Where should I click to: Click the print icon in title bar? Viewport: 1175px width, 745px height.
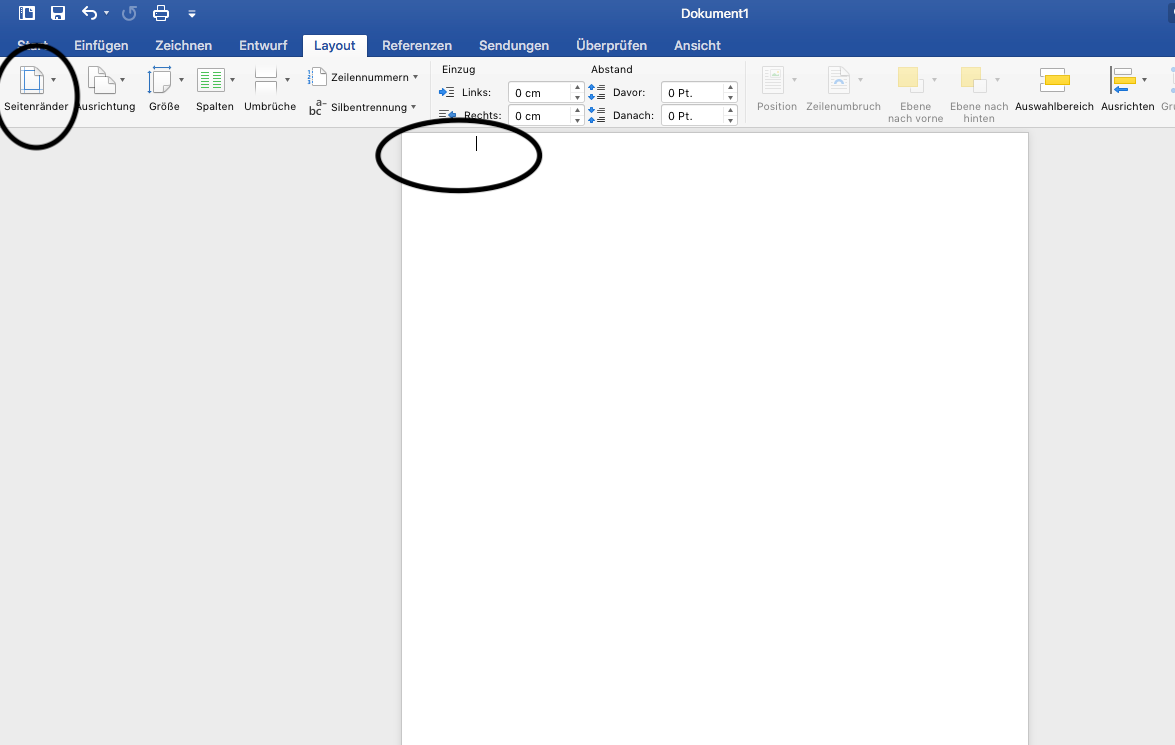pyautogui.click(x=160, y=13)
